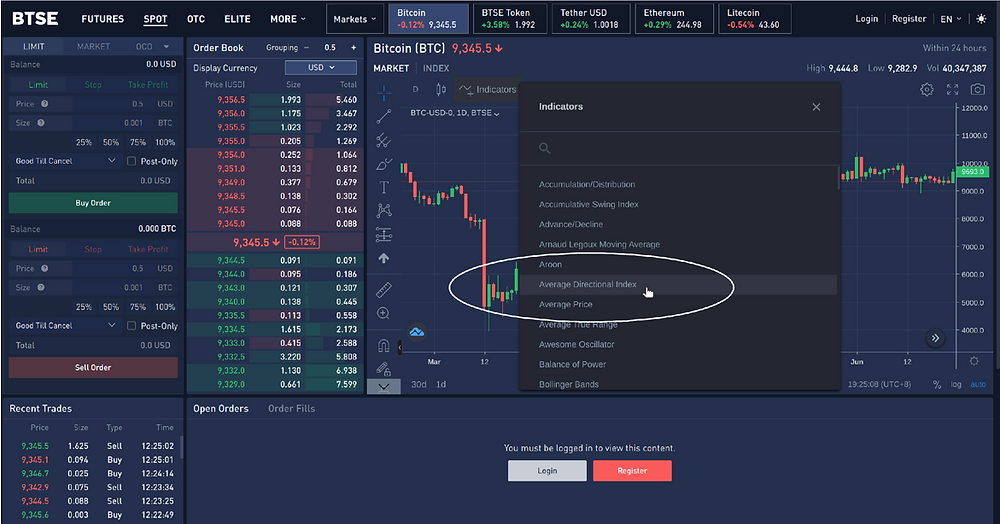Screen dimensions: 1000x524
Task: Expand the MORE navigation menu
Action: click(x=288, y=19)
